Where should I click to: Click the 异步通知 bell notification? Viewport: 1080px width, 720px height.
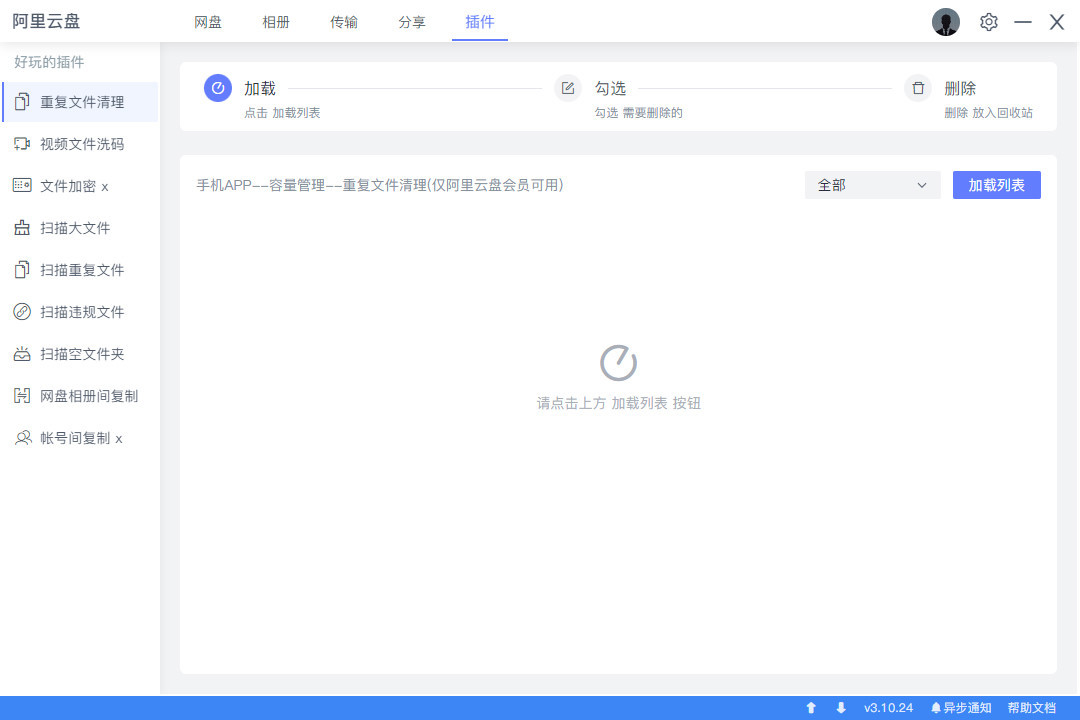point(961,708)
